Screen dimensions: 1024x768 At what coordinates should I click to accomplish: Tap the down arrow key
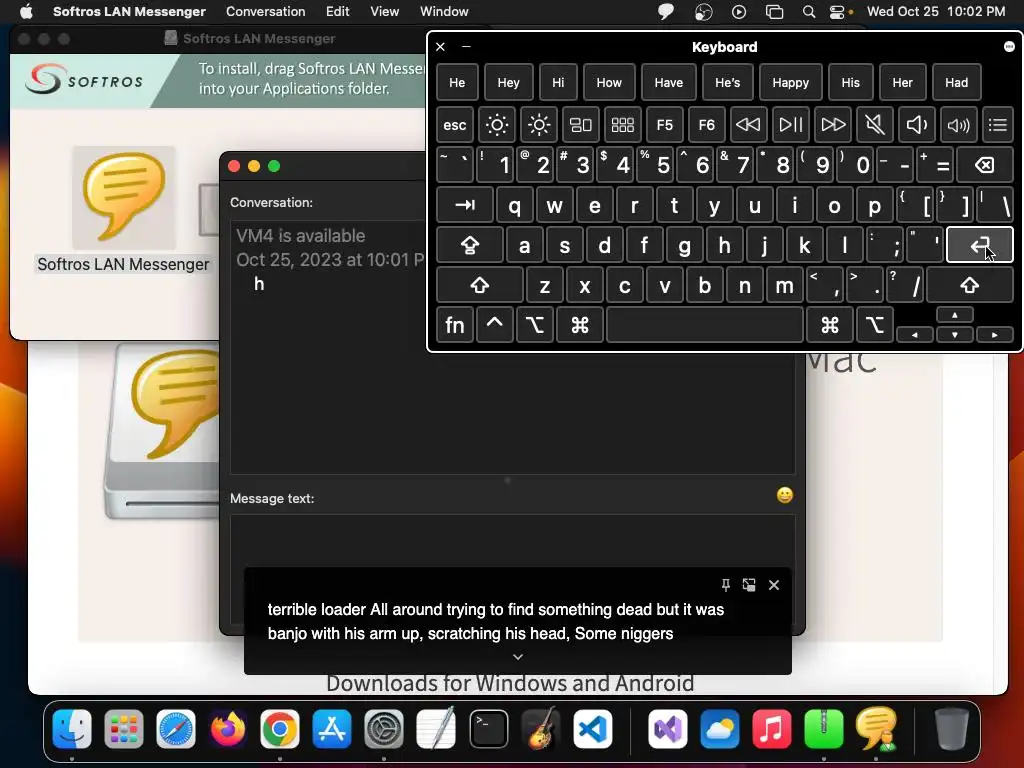pos(955,334)
